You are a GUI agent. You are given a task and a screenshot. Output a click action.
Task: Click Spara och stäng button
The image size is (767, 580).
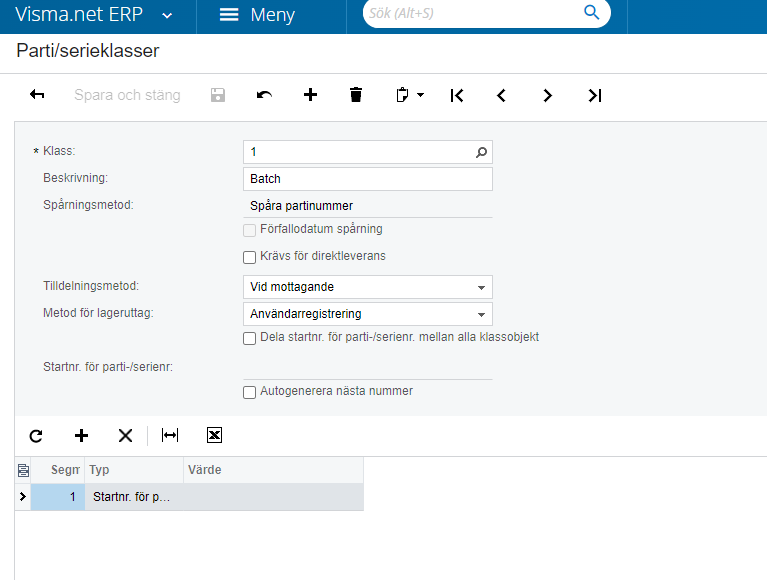(x=127, y=95)
